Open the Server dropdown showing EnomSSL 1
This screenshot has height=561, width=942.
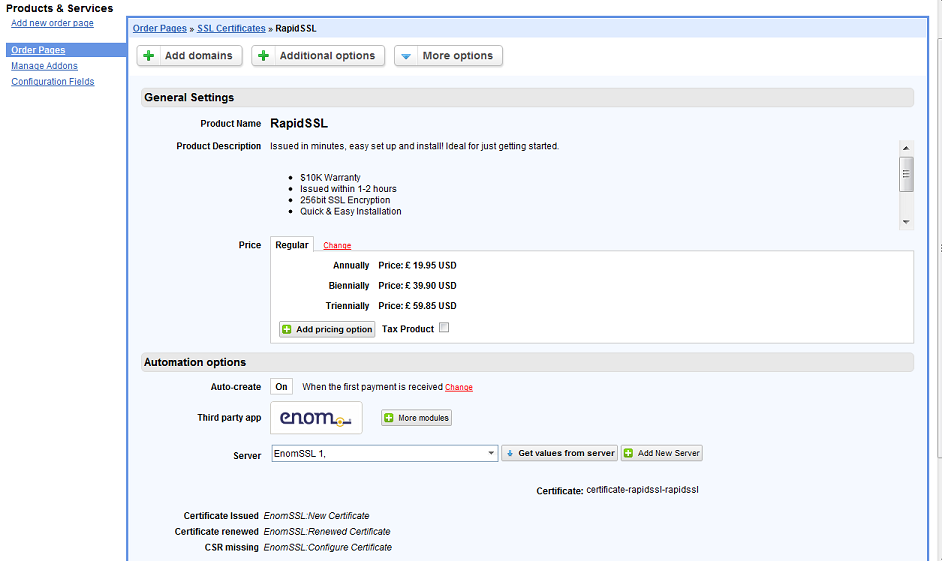coord(384,453)
